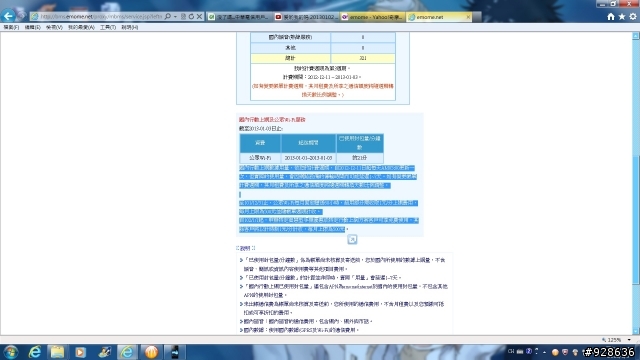Open IE Tools gear icon
This screenshot has width=640, height=360.
pyautogui.click(x=633, y=16)
